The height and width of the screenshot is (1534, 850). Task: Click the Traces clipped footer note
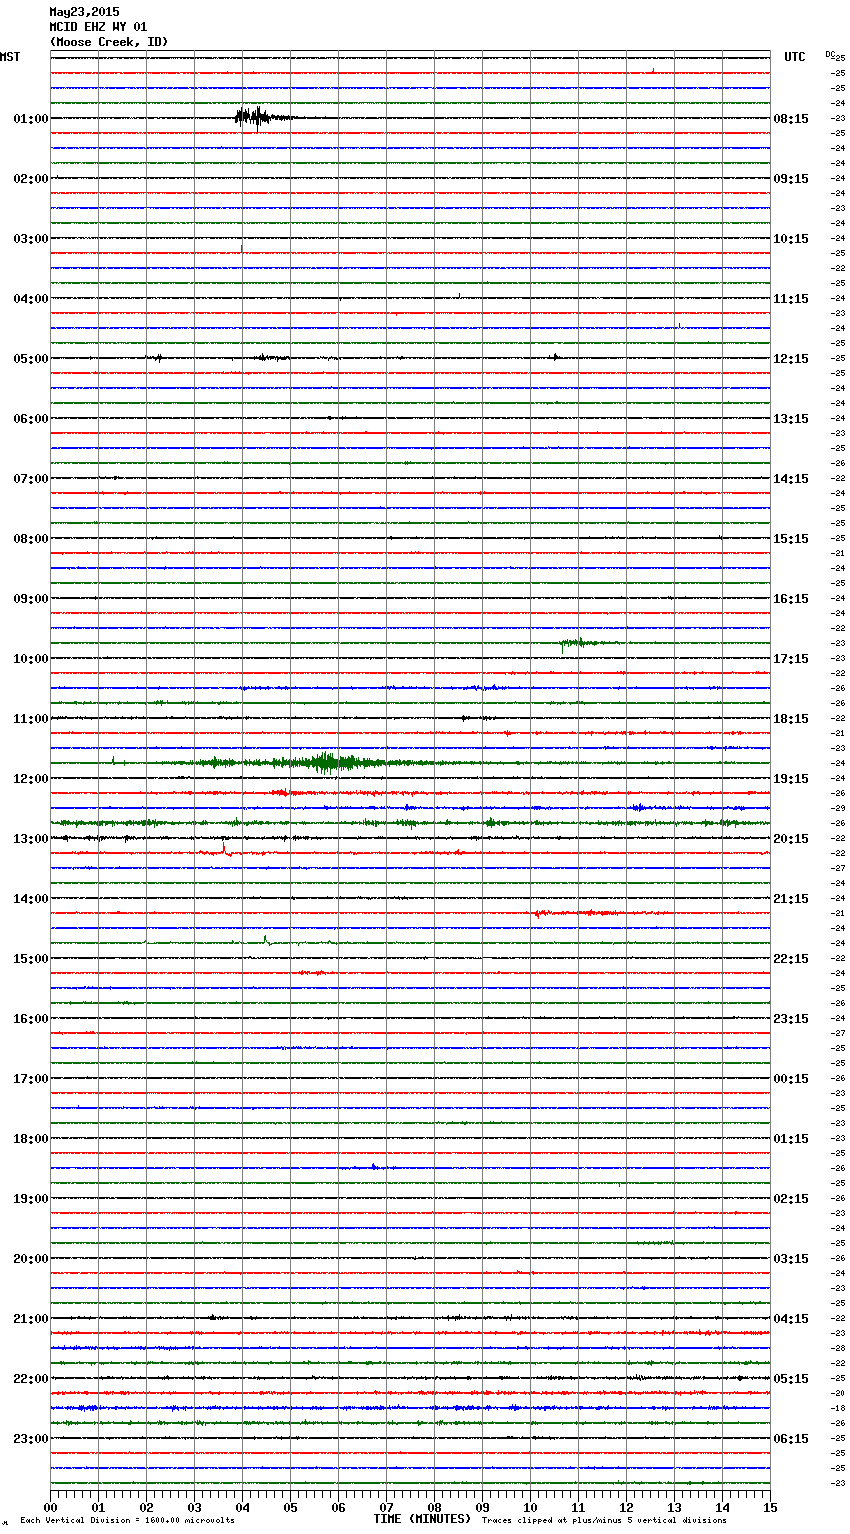[604, 1520]
